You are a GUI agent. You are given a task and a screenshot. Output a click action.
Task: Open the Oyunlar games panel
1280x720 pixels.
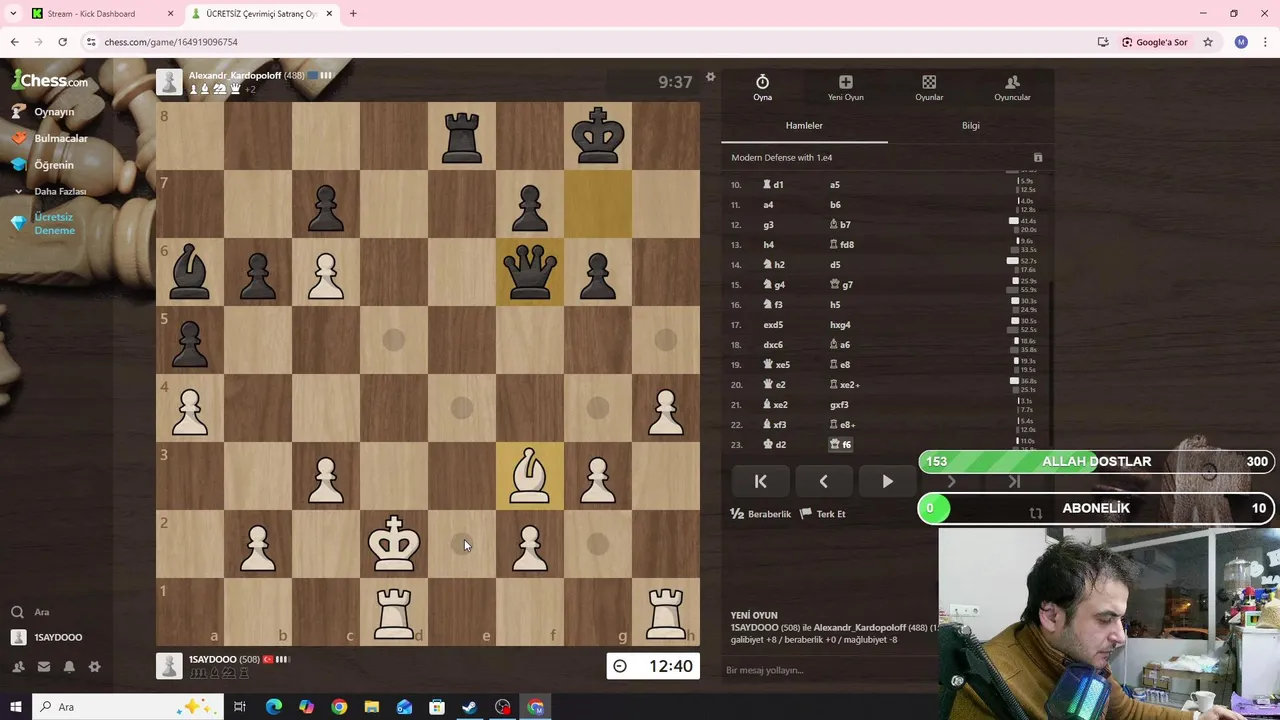[929, 88]
